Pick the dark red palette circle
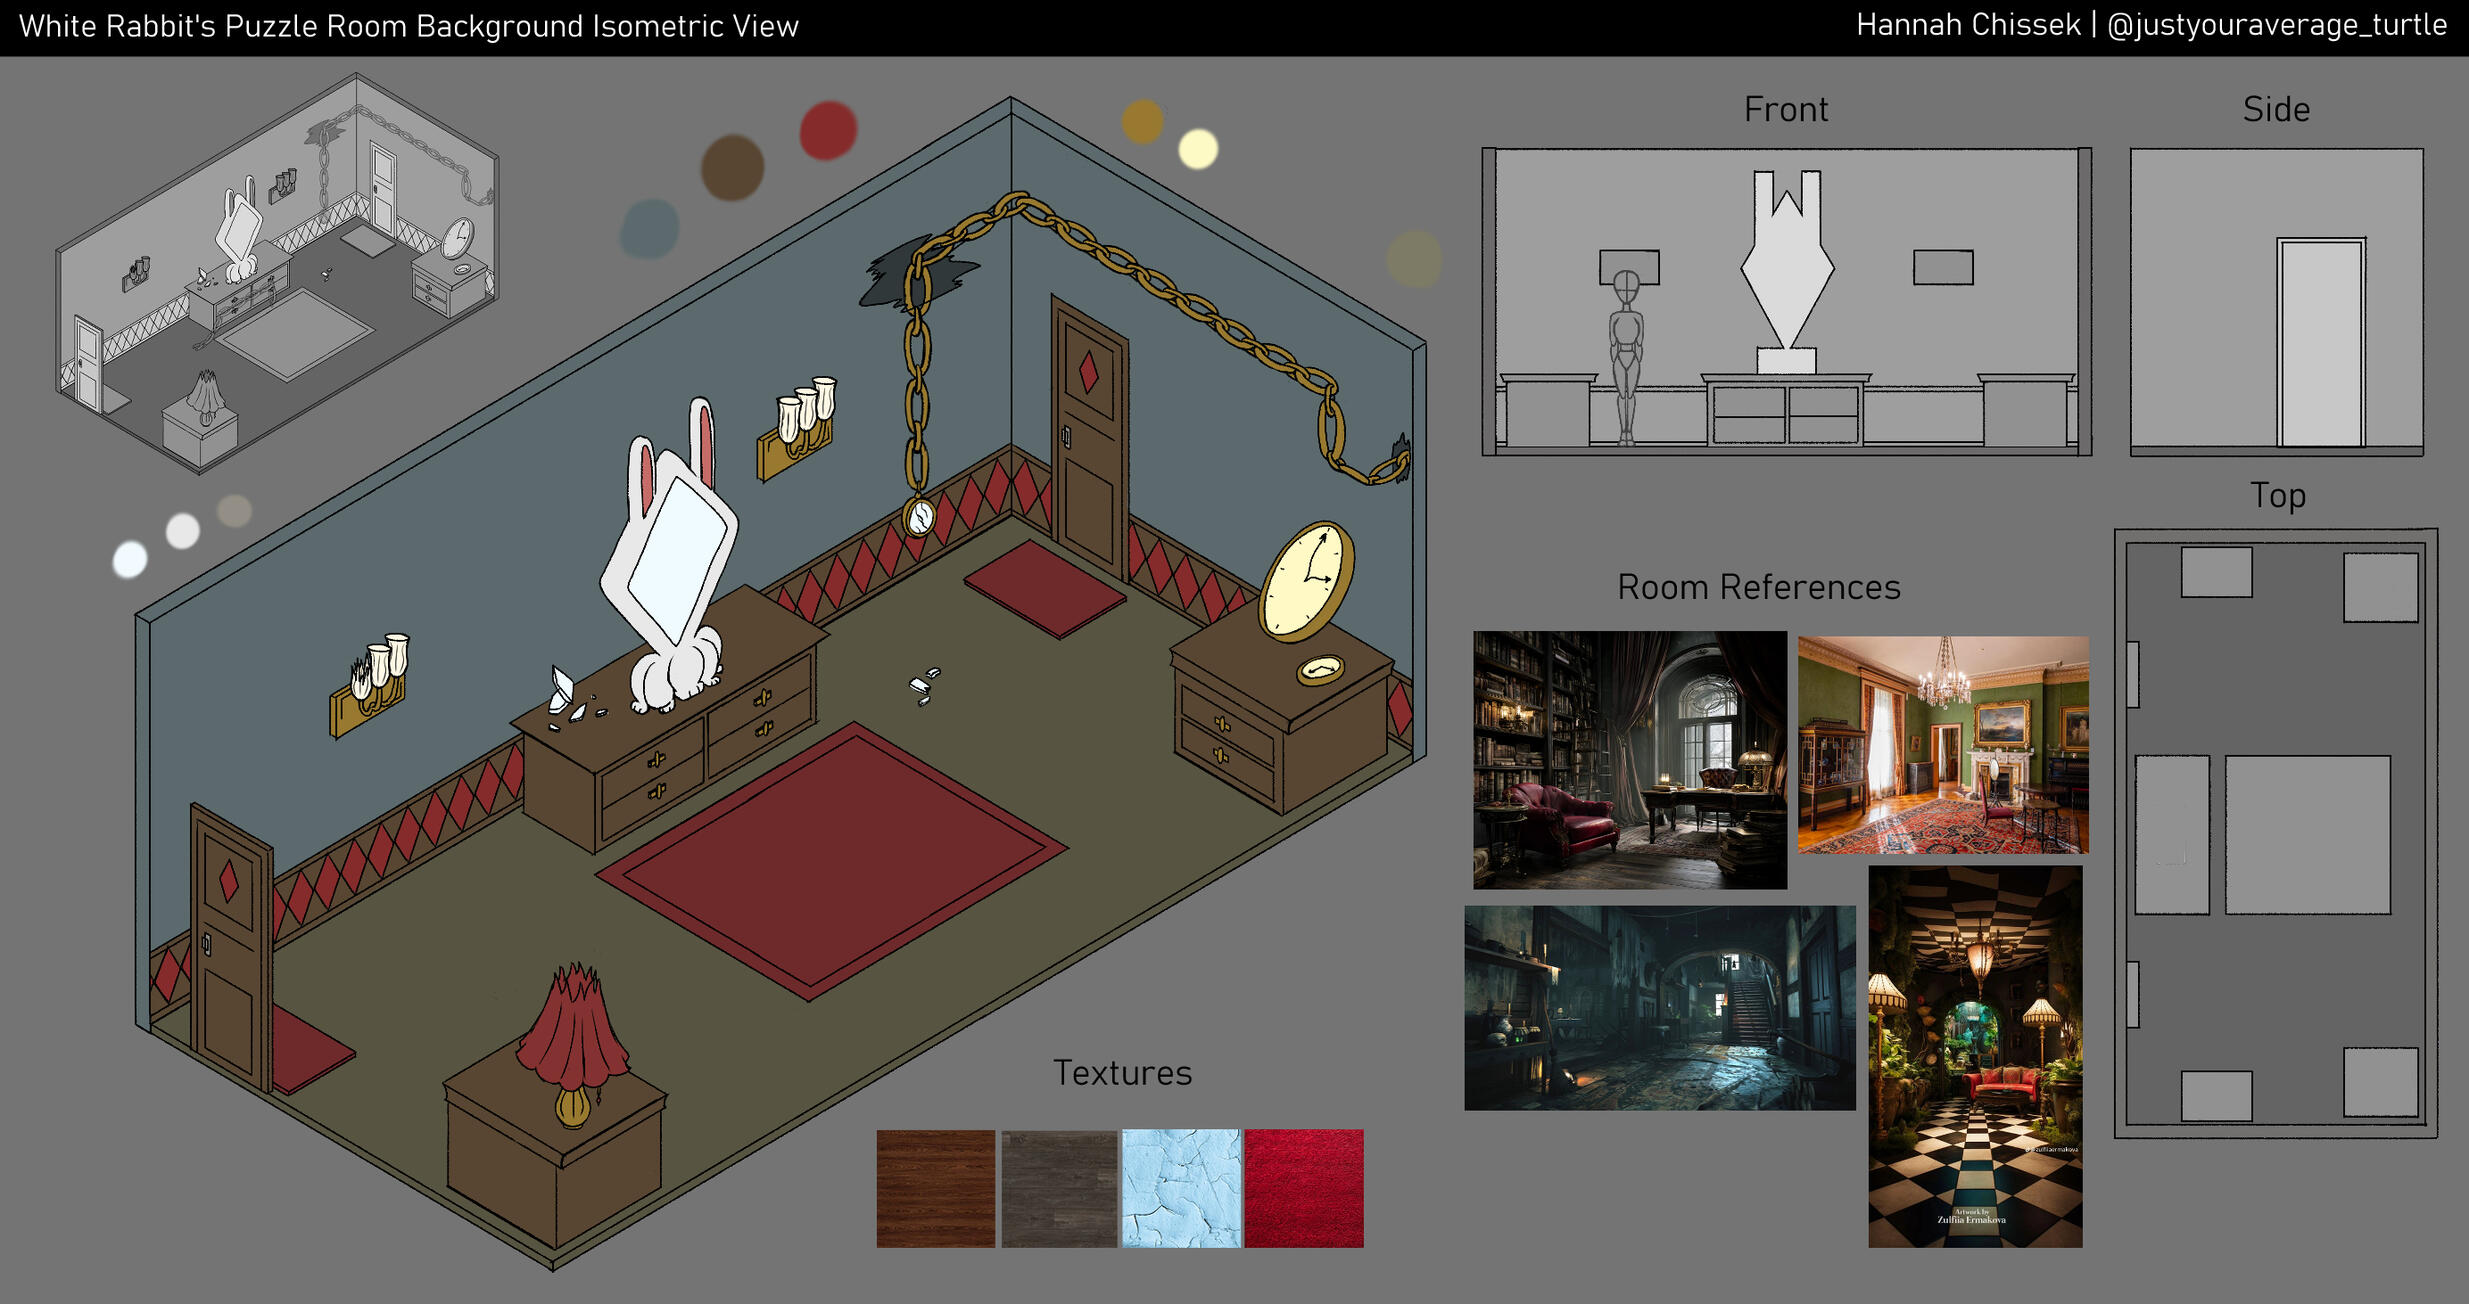The width and height of the screenshot is (2469, 1304). click(828, 130)
